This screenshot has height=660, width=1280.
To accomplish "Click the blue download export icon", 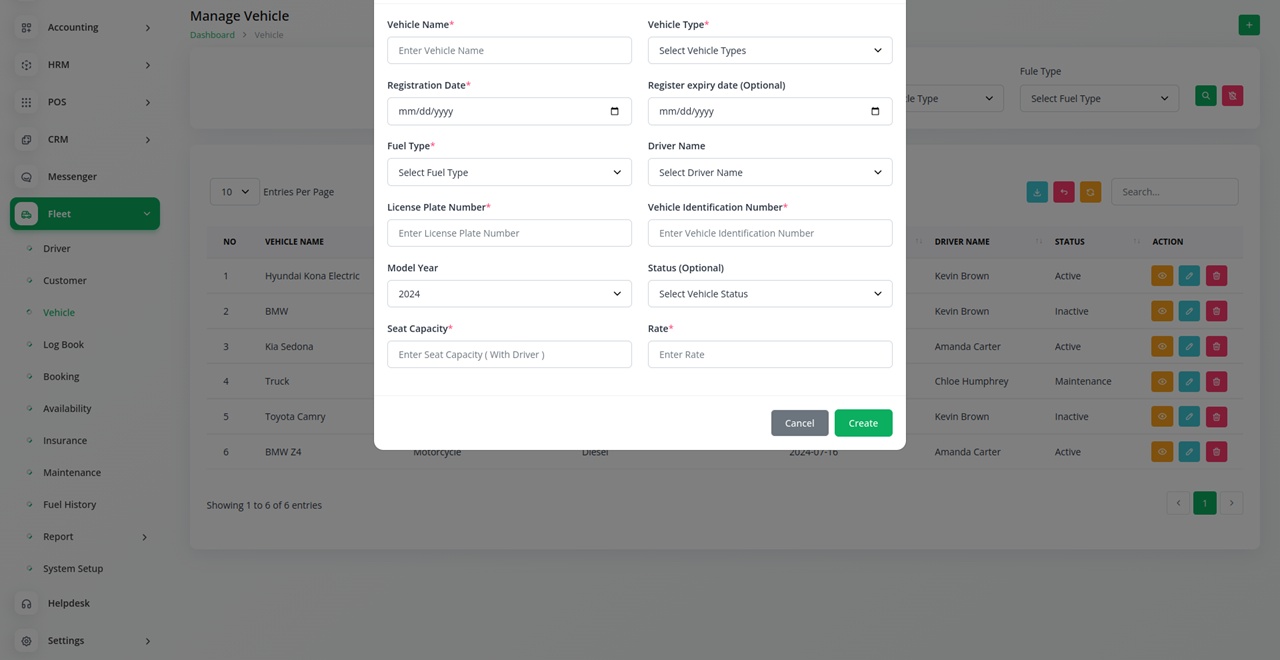I will click(1037, 192).
